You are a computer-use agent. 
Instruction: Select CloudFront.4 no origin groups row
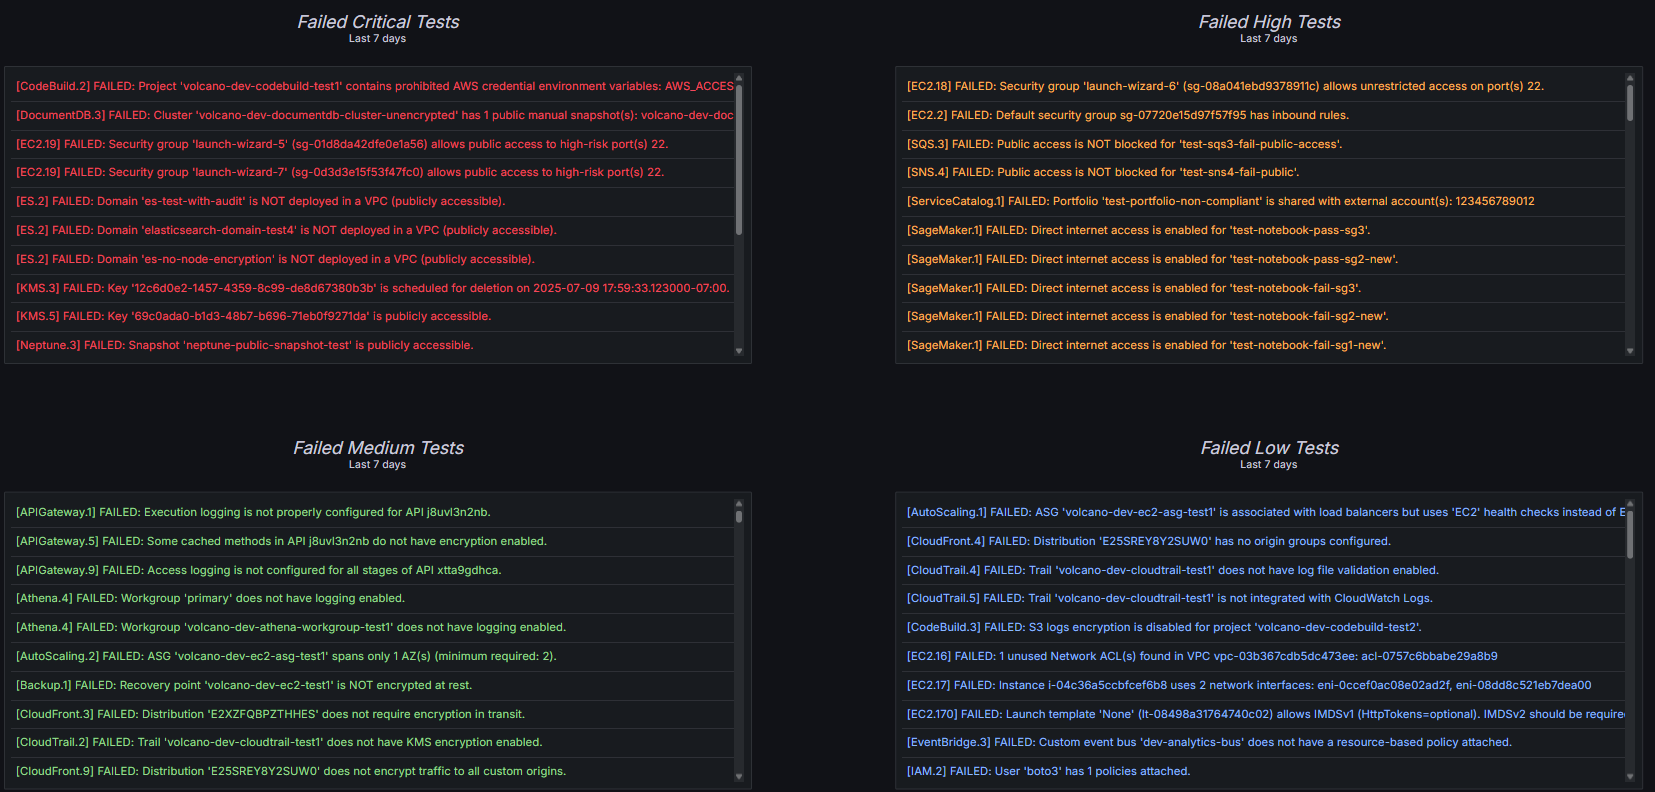pos(1261,541)
